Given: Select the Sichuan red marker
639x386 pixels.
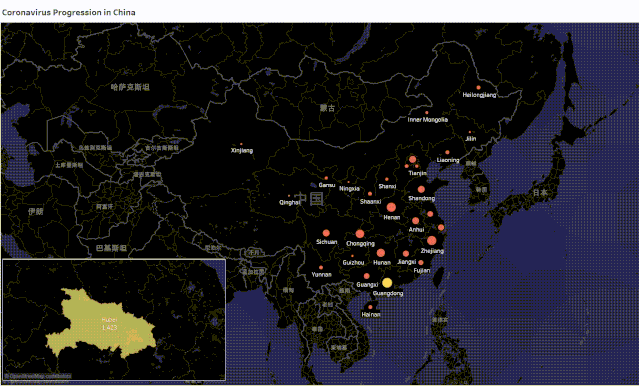Looking at the screenshot, I should click(326, 233).
